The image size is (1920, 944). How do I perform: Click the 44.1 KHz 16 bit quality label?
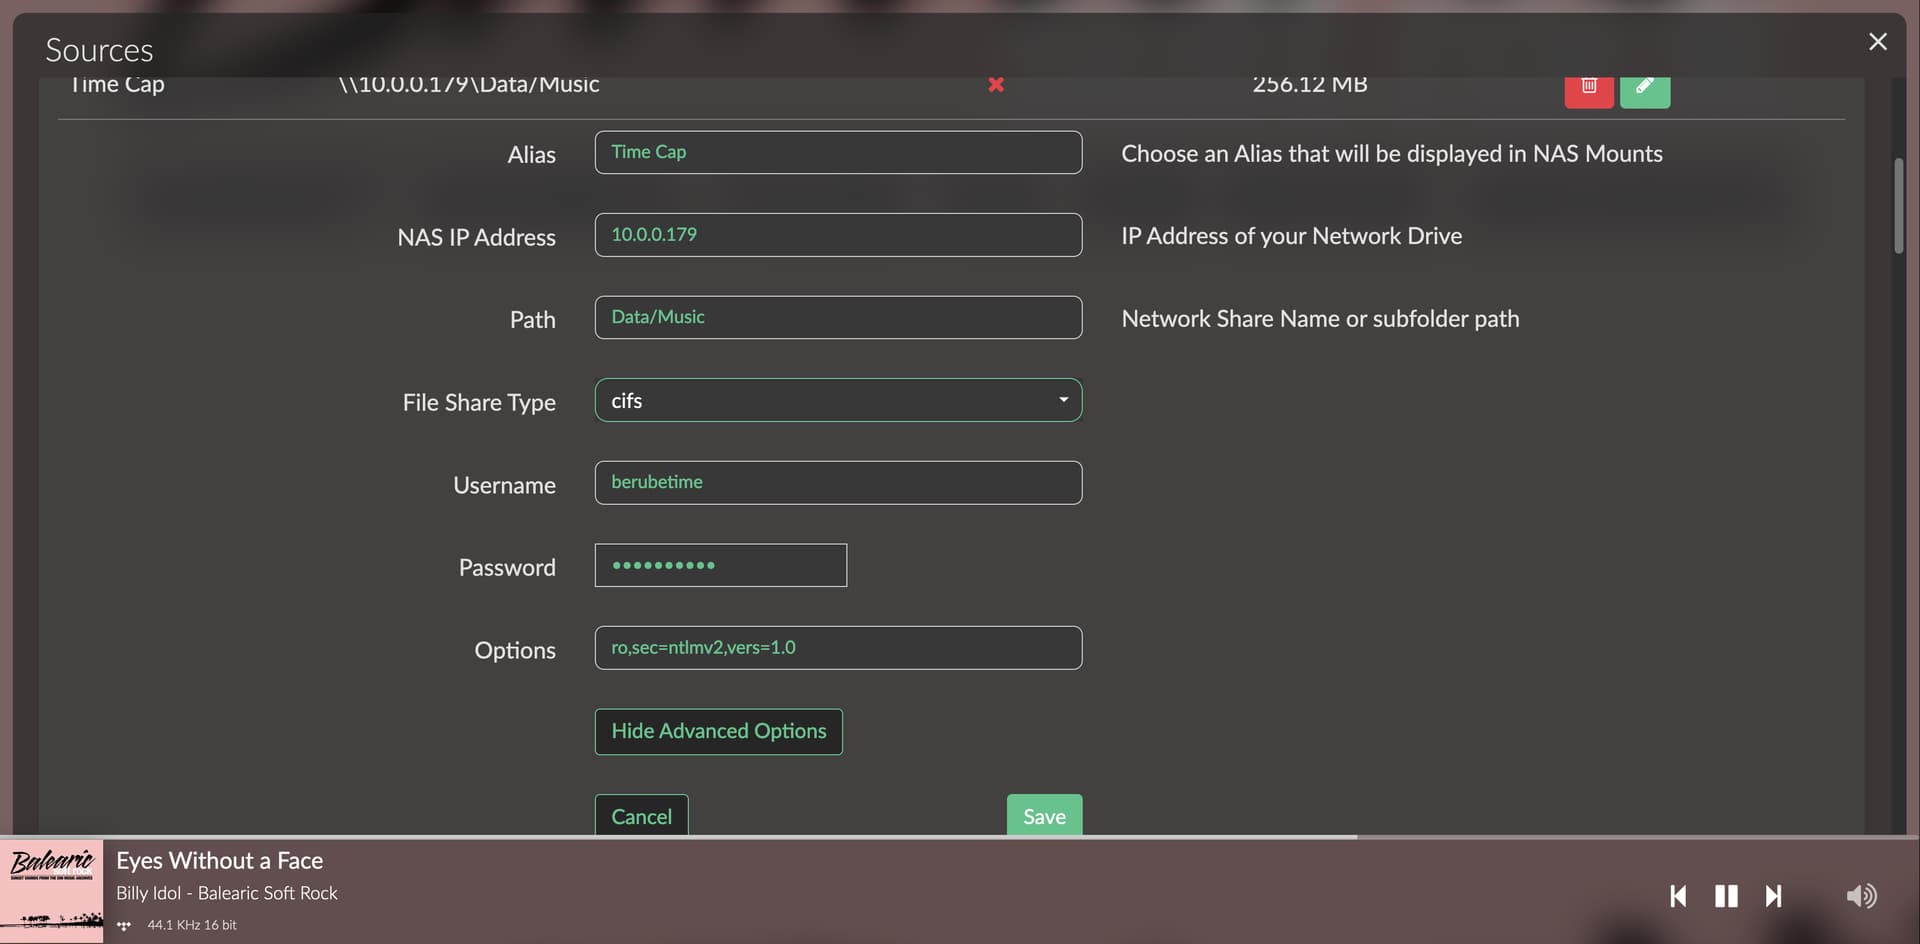(192, 925)
